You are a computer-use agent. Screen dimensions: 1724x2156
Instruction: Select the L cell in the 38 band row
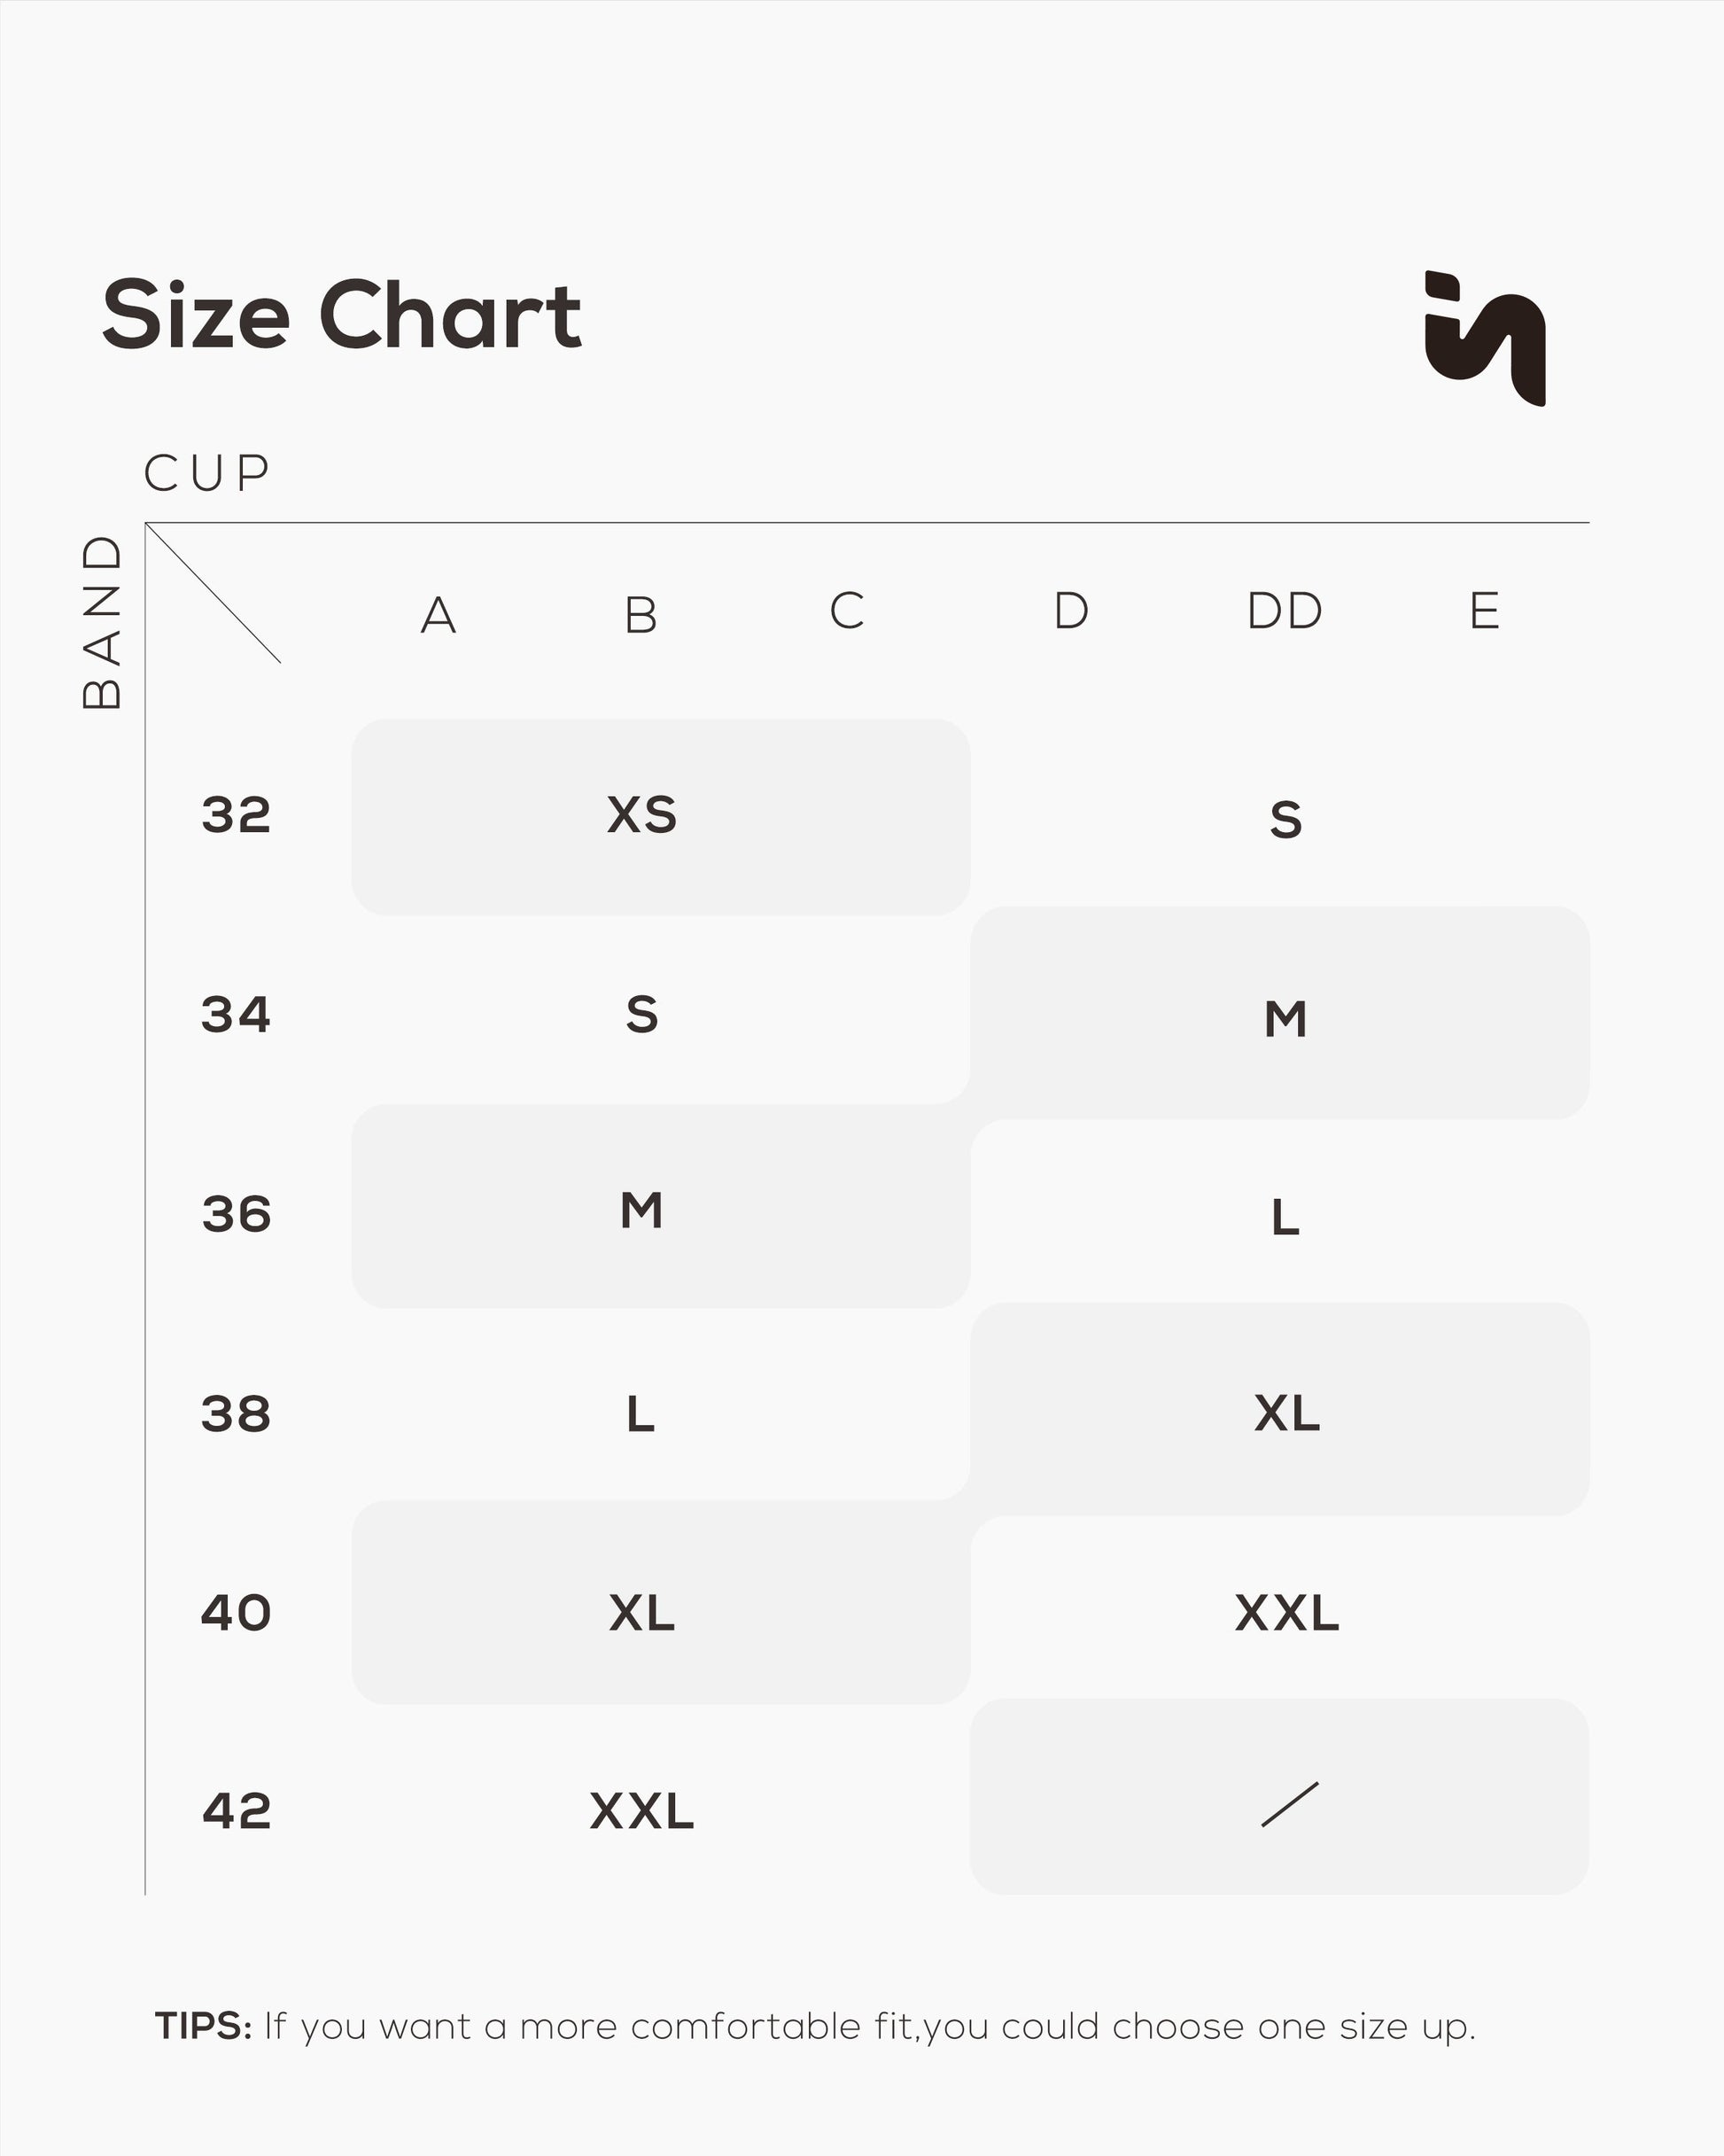[x=641, y=1414]
